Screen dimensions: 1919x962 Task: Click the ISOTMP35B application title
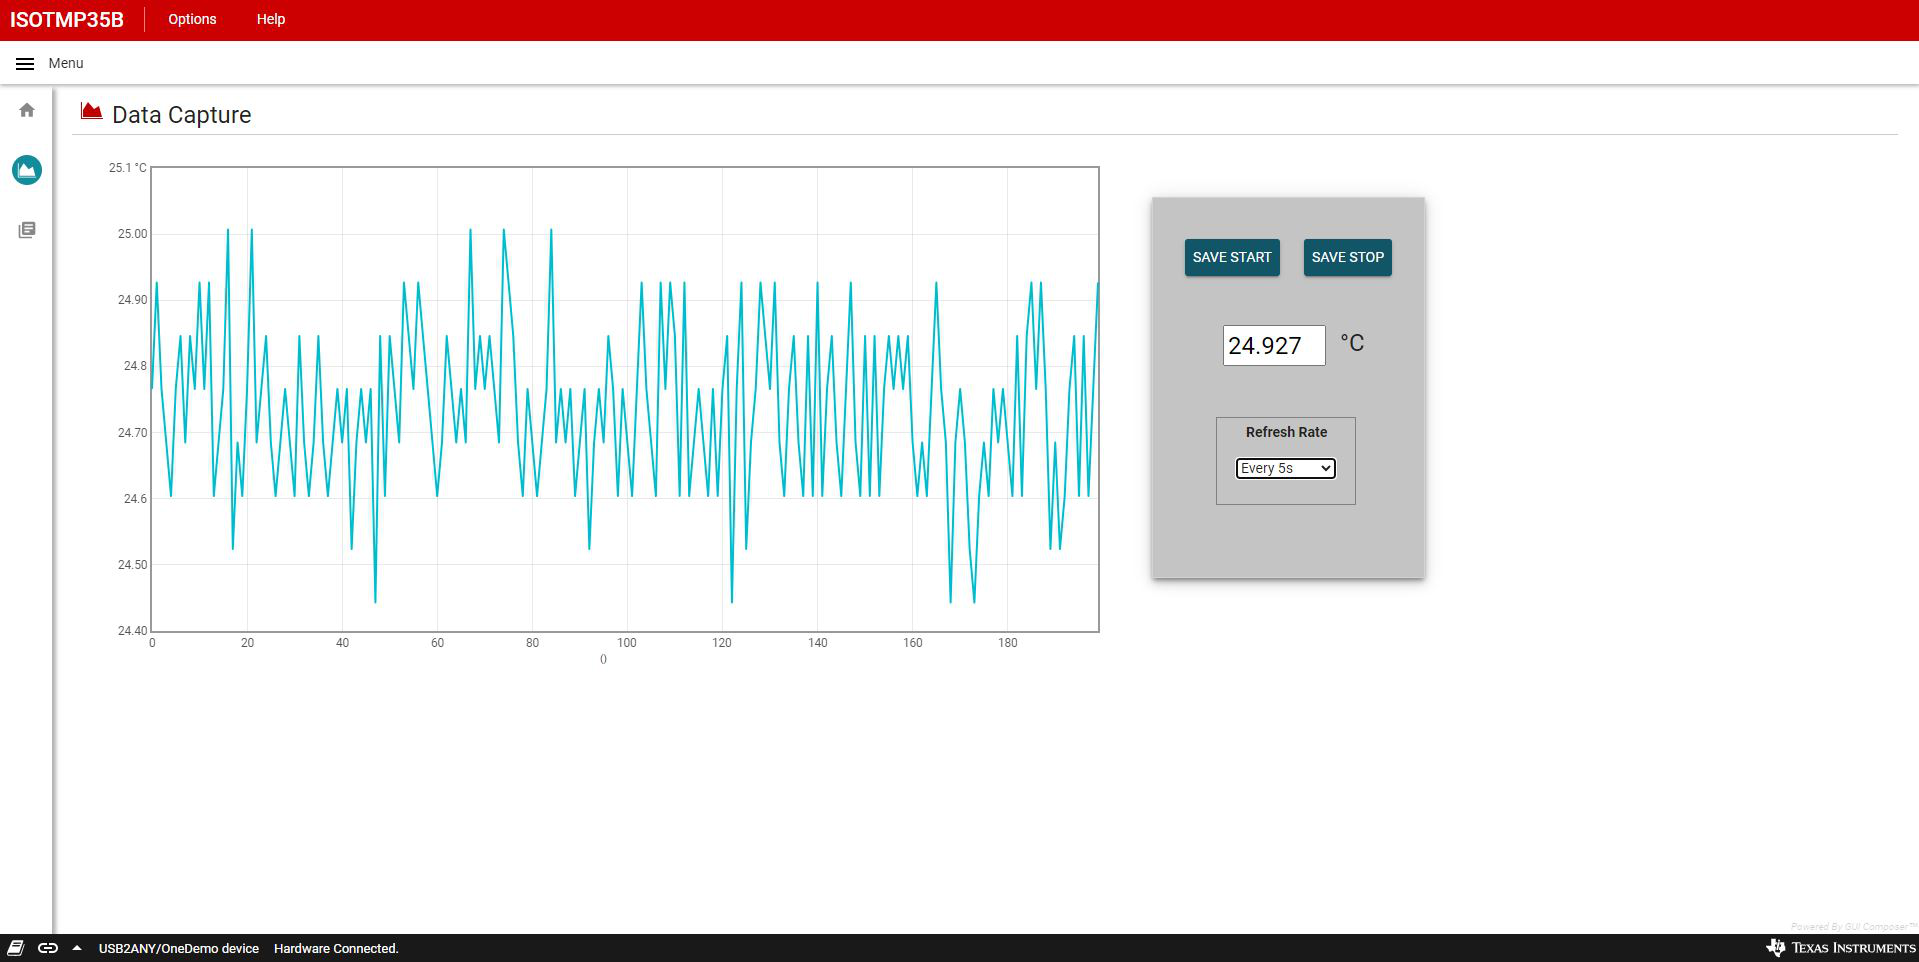(67, 20)
